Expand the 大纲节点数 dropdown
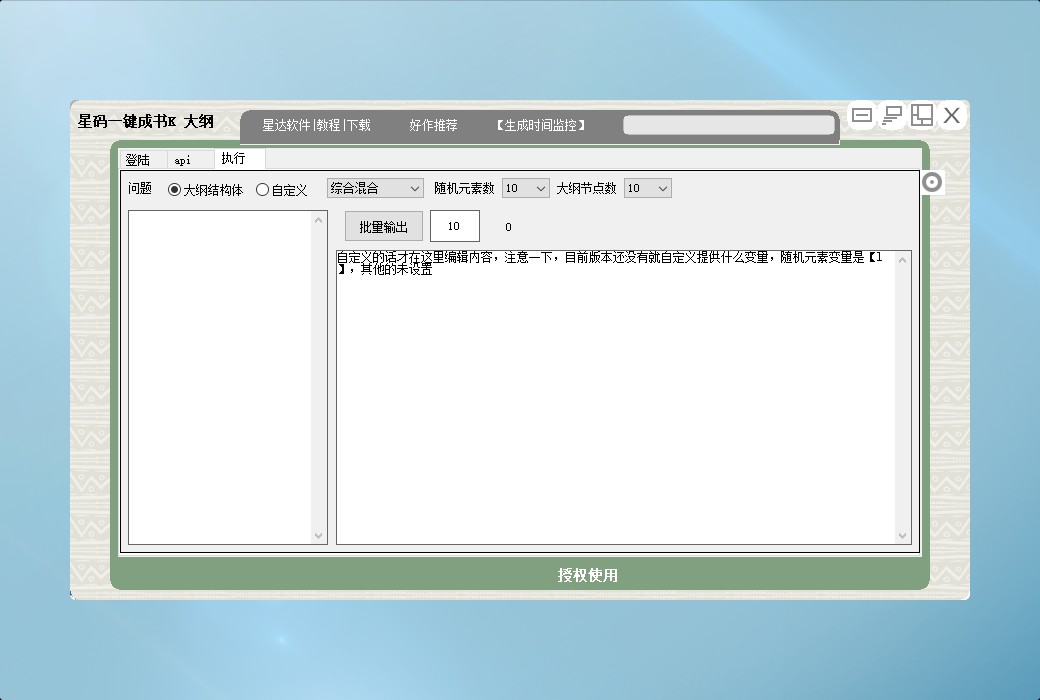Viewport: 1040px width, 700px height. (x=648, y=188)
